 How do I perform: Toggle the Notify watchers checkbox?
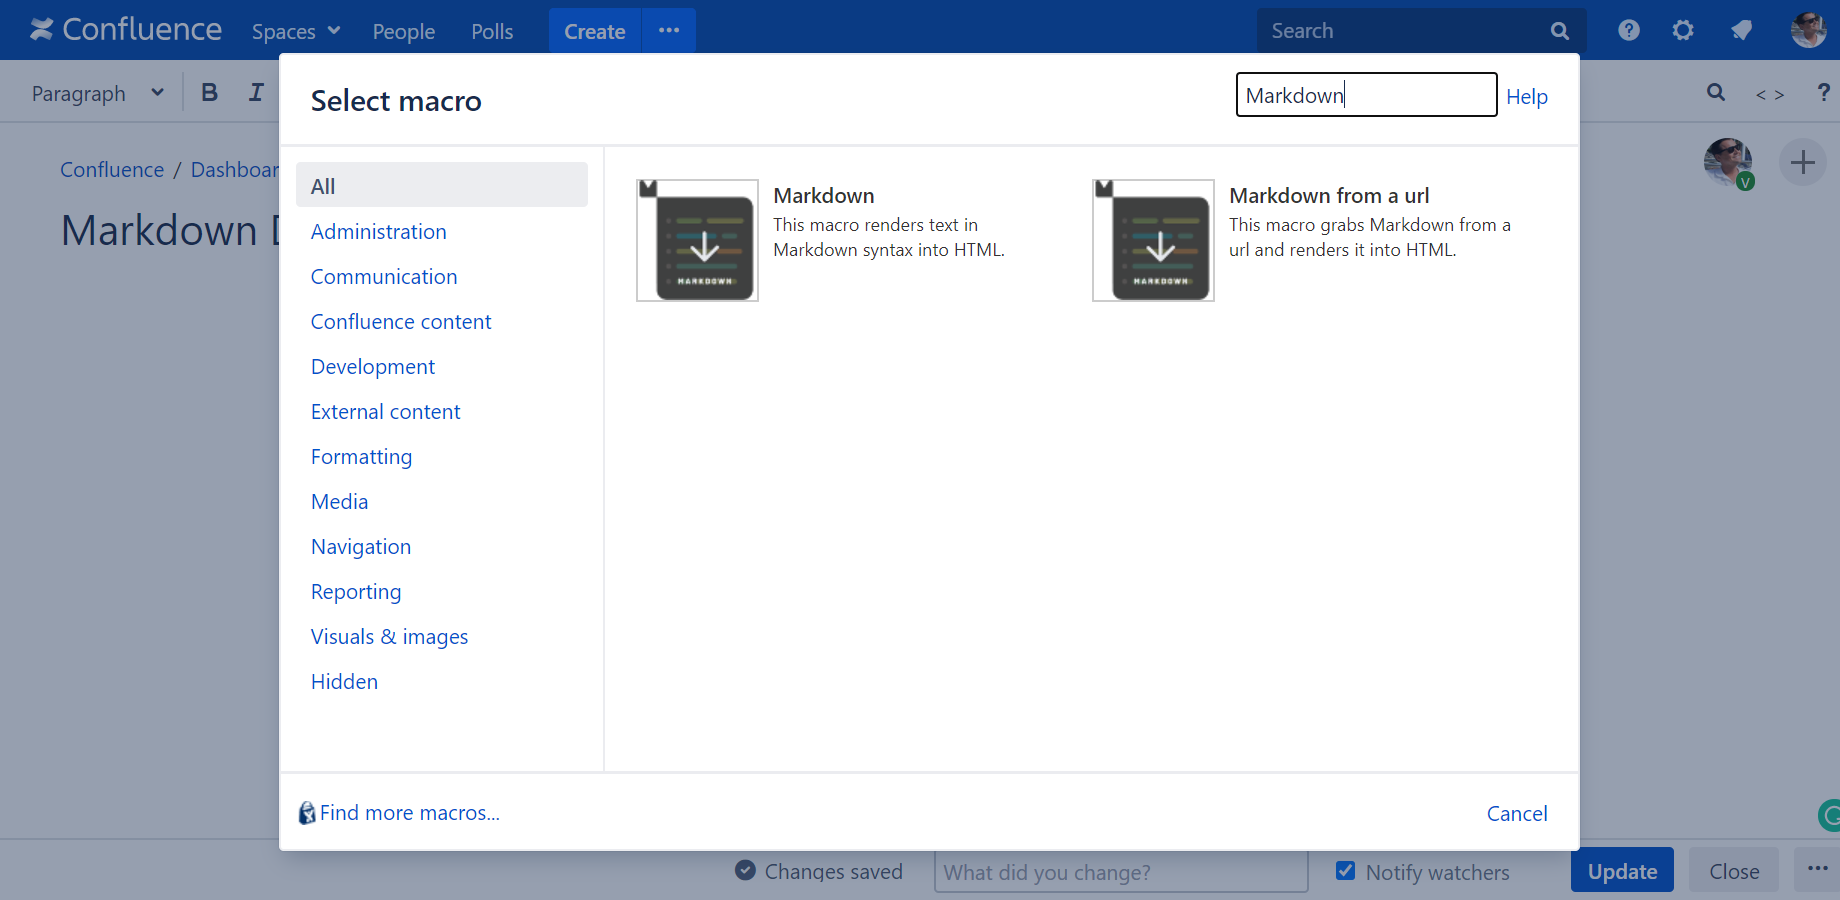click(1346, 871)
